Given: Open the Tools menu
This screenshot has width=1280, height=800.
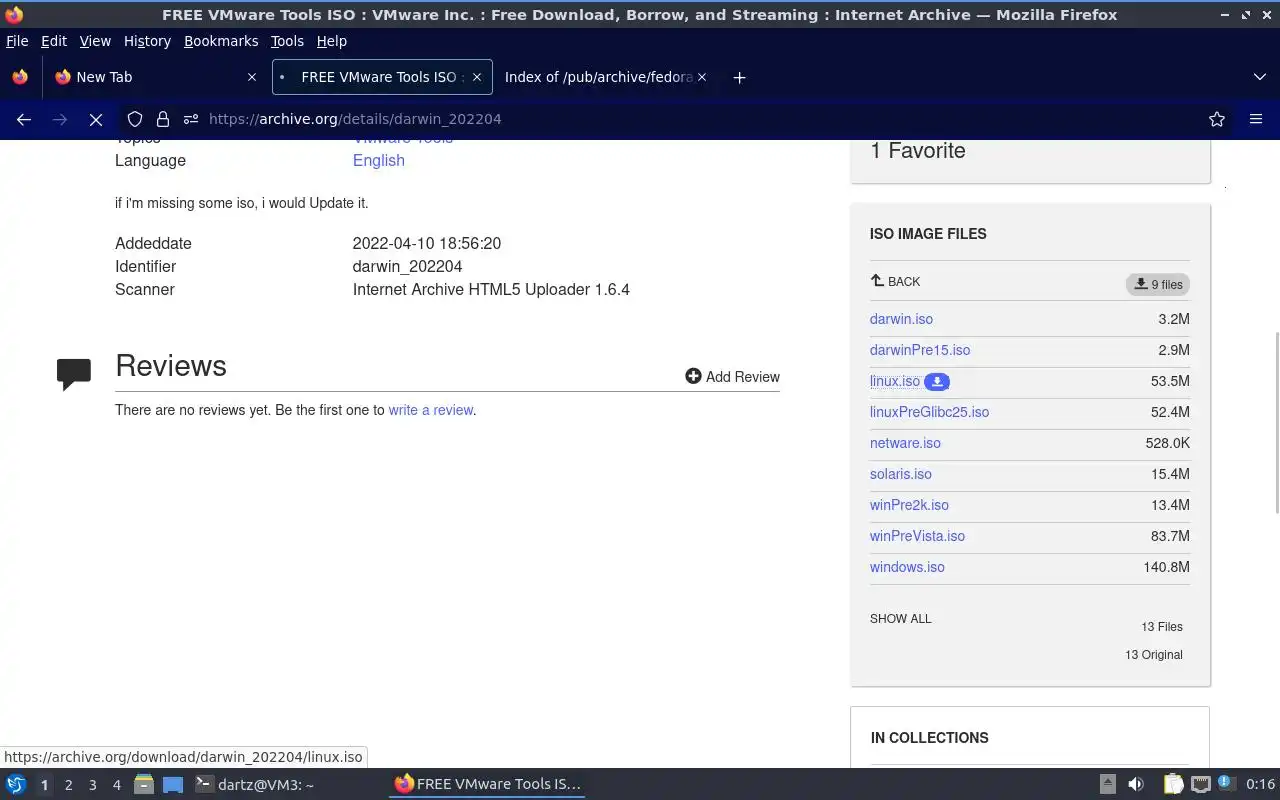Looking at the screenshot, I should (x=287, y=41).
